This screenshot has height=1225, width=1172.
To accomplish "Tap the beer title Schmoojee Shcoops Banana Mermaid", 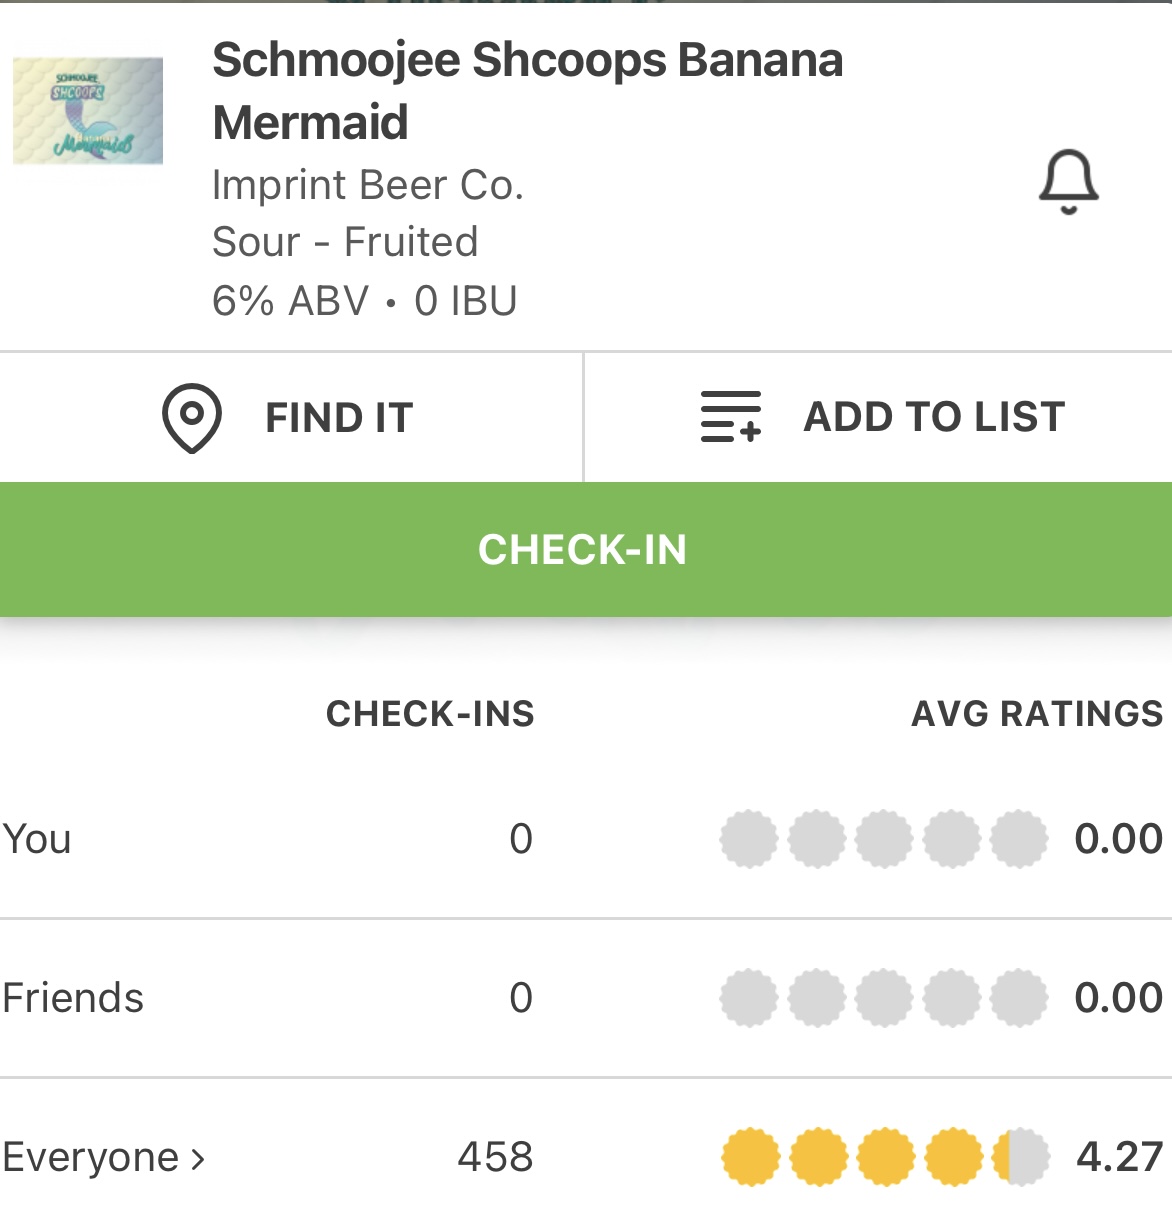I will click(527, 91).
